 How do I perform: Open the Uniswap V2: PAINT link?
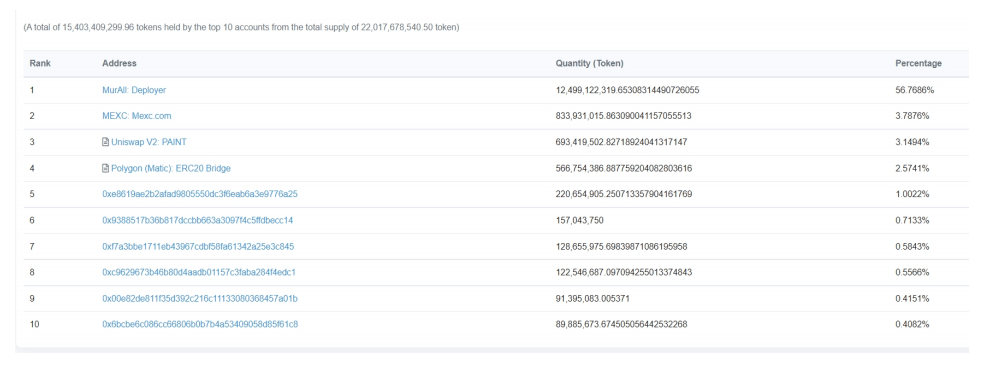pyautogui.click(x=149, y=142)
